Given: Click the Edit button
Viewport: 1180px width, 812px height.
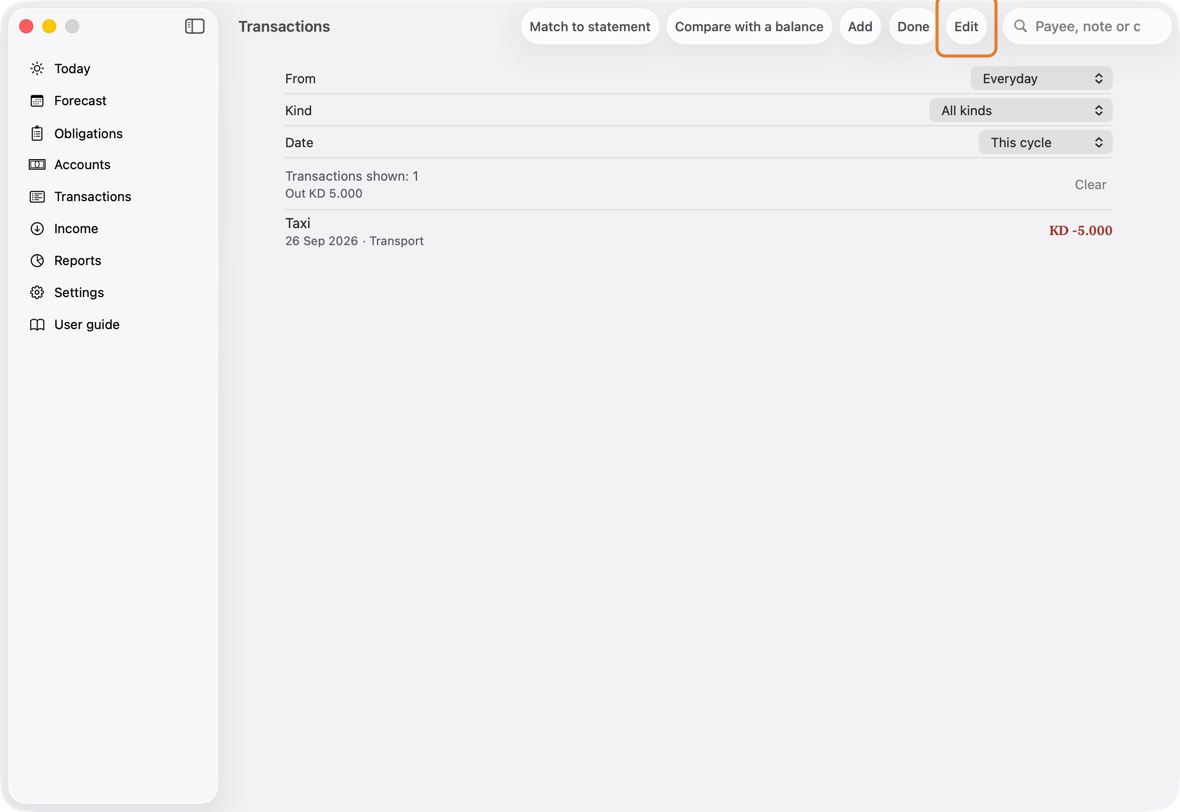Looking at the screenshot, I should point(966,26).
